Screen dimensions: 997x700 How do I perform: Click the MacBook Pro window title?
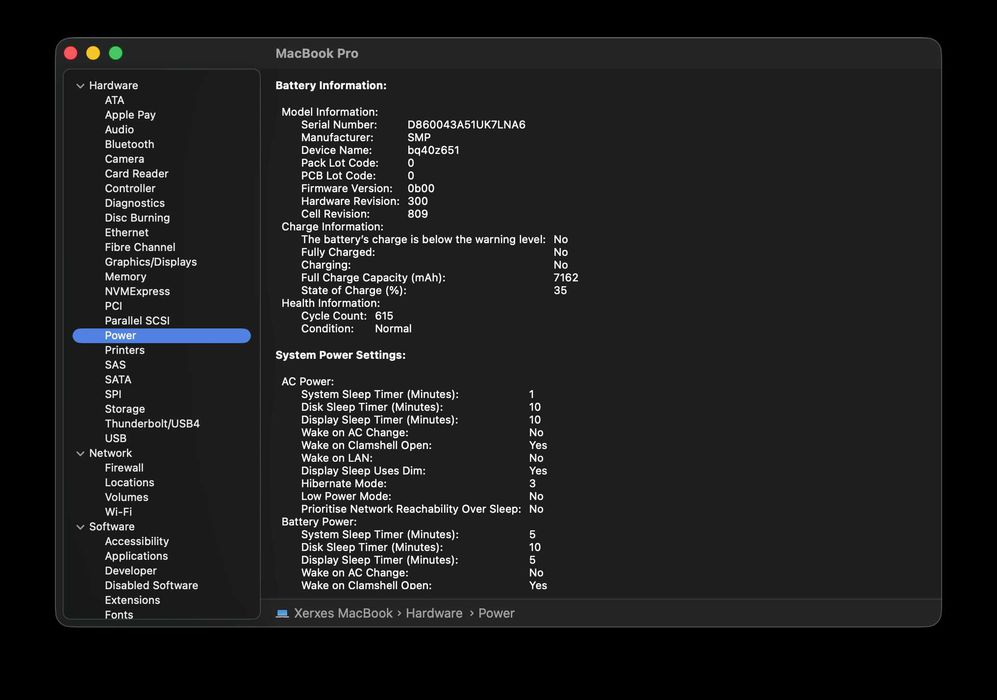click(x=317, y=53)
